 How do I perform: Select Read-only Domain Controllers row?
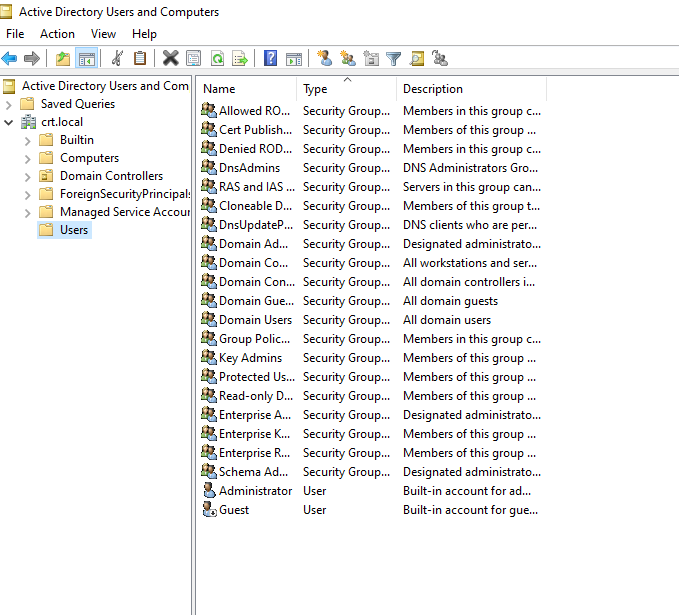click(x=372, y=395)
